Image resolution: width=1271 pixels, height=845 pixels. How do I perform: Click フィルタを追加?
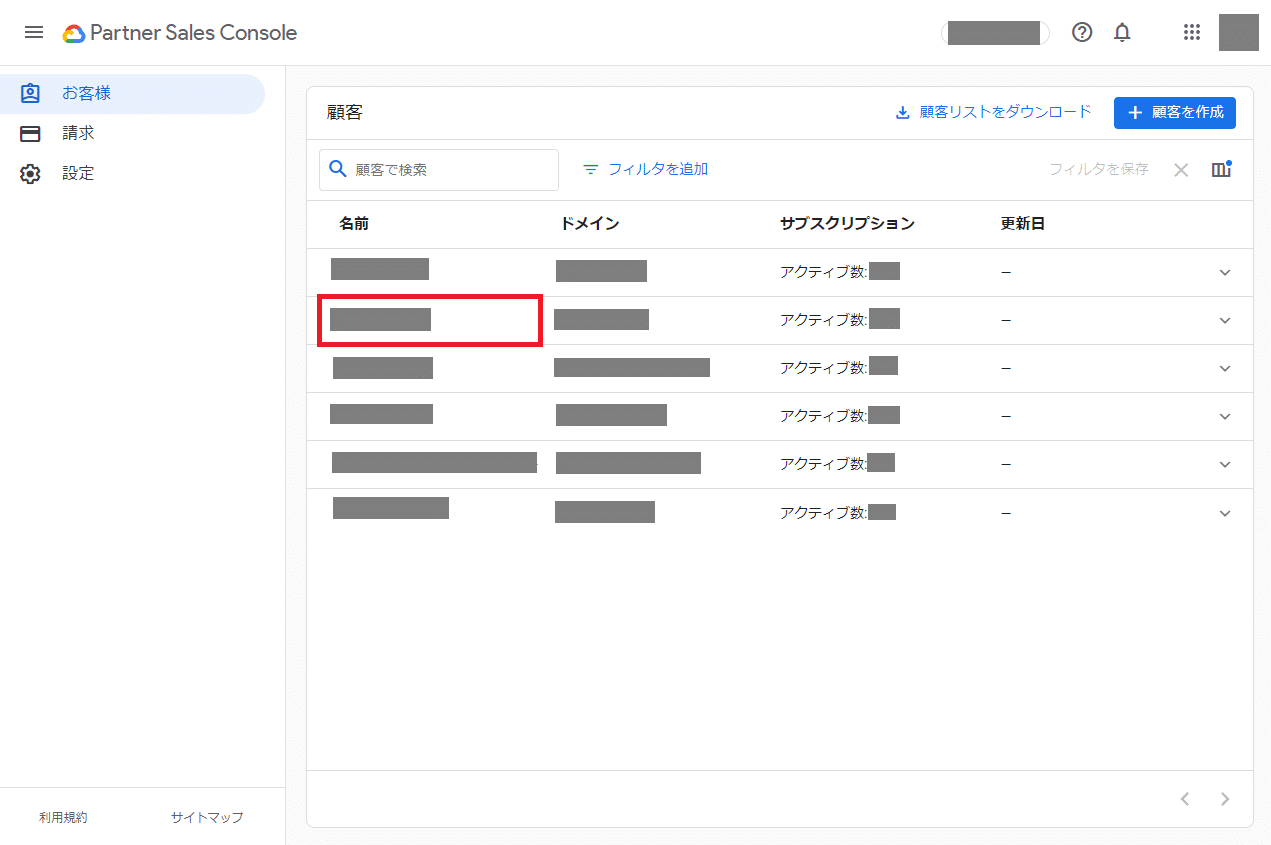coord(646,170)
